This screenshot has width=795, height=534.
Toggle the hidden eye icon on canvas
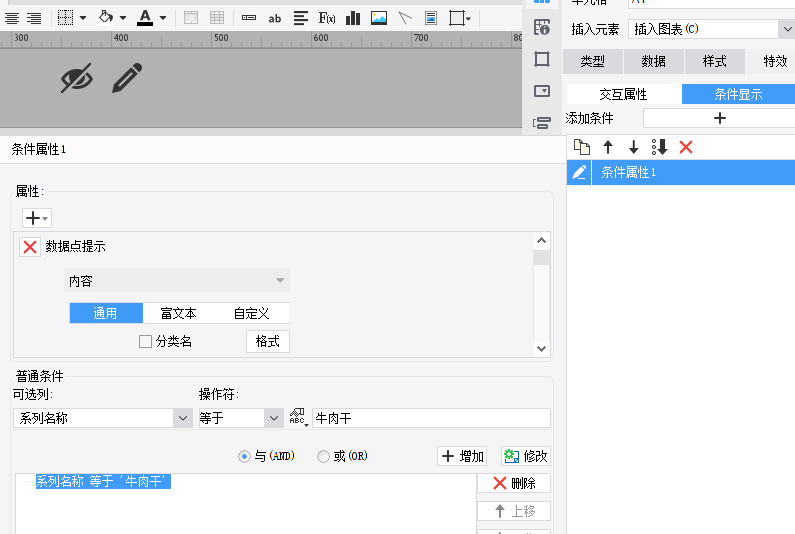pos(77,78)
